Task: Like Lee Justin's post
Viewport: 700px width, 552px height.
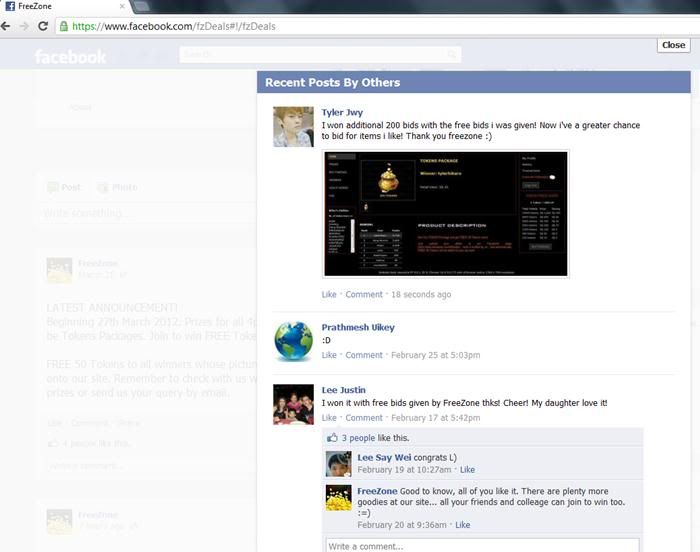Action: 329,418
